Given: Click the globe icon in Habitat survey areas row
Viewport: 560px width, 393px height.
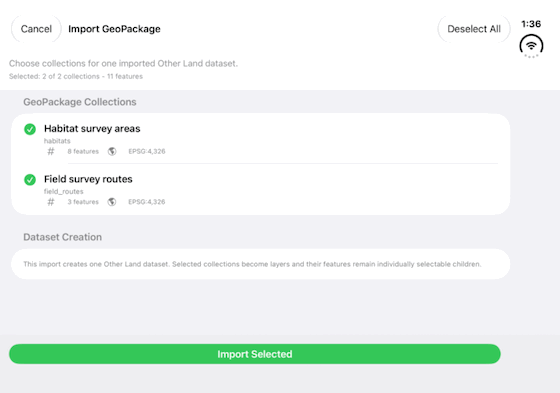Looking at the screenshot, I should (112, 151).
